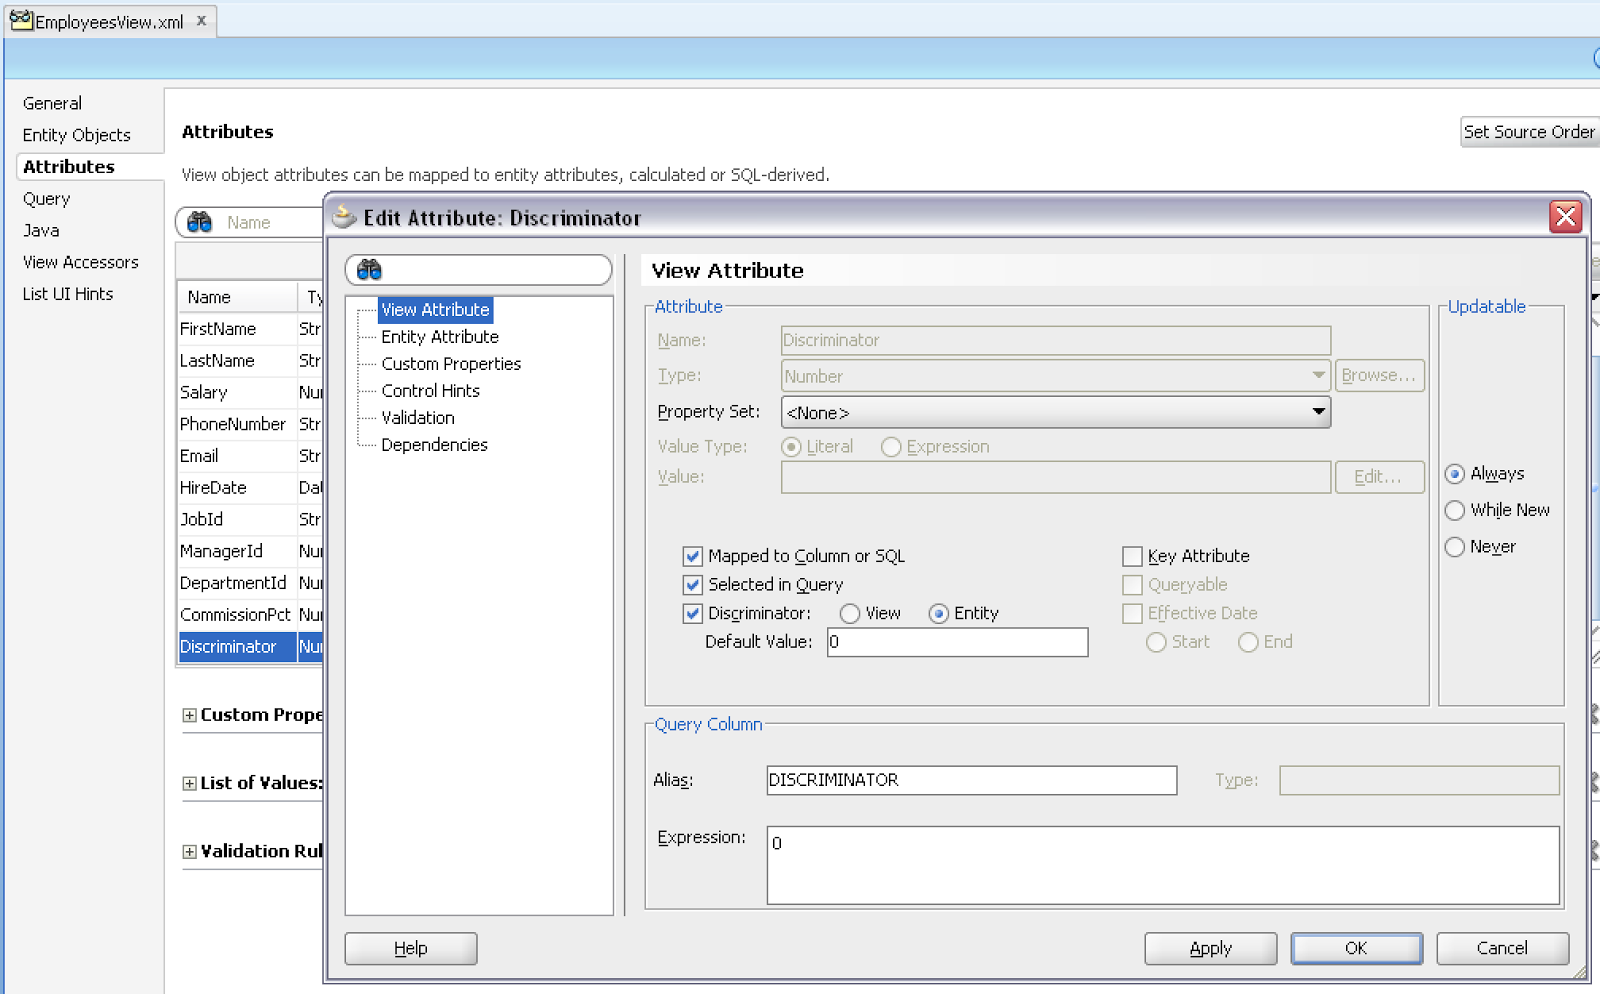Check the Key Attribute checkbox
This screenshot has height=994, width=1600.
1132,556
